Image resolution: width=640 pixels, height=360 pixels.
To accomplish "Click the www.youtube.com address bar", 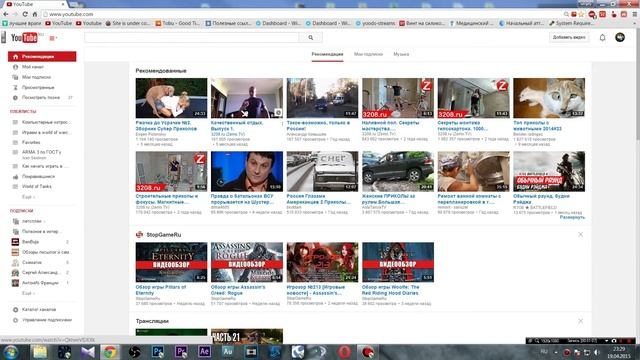I will 302,14.
